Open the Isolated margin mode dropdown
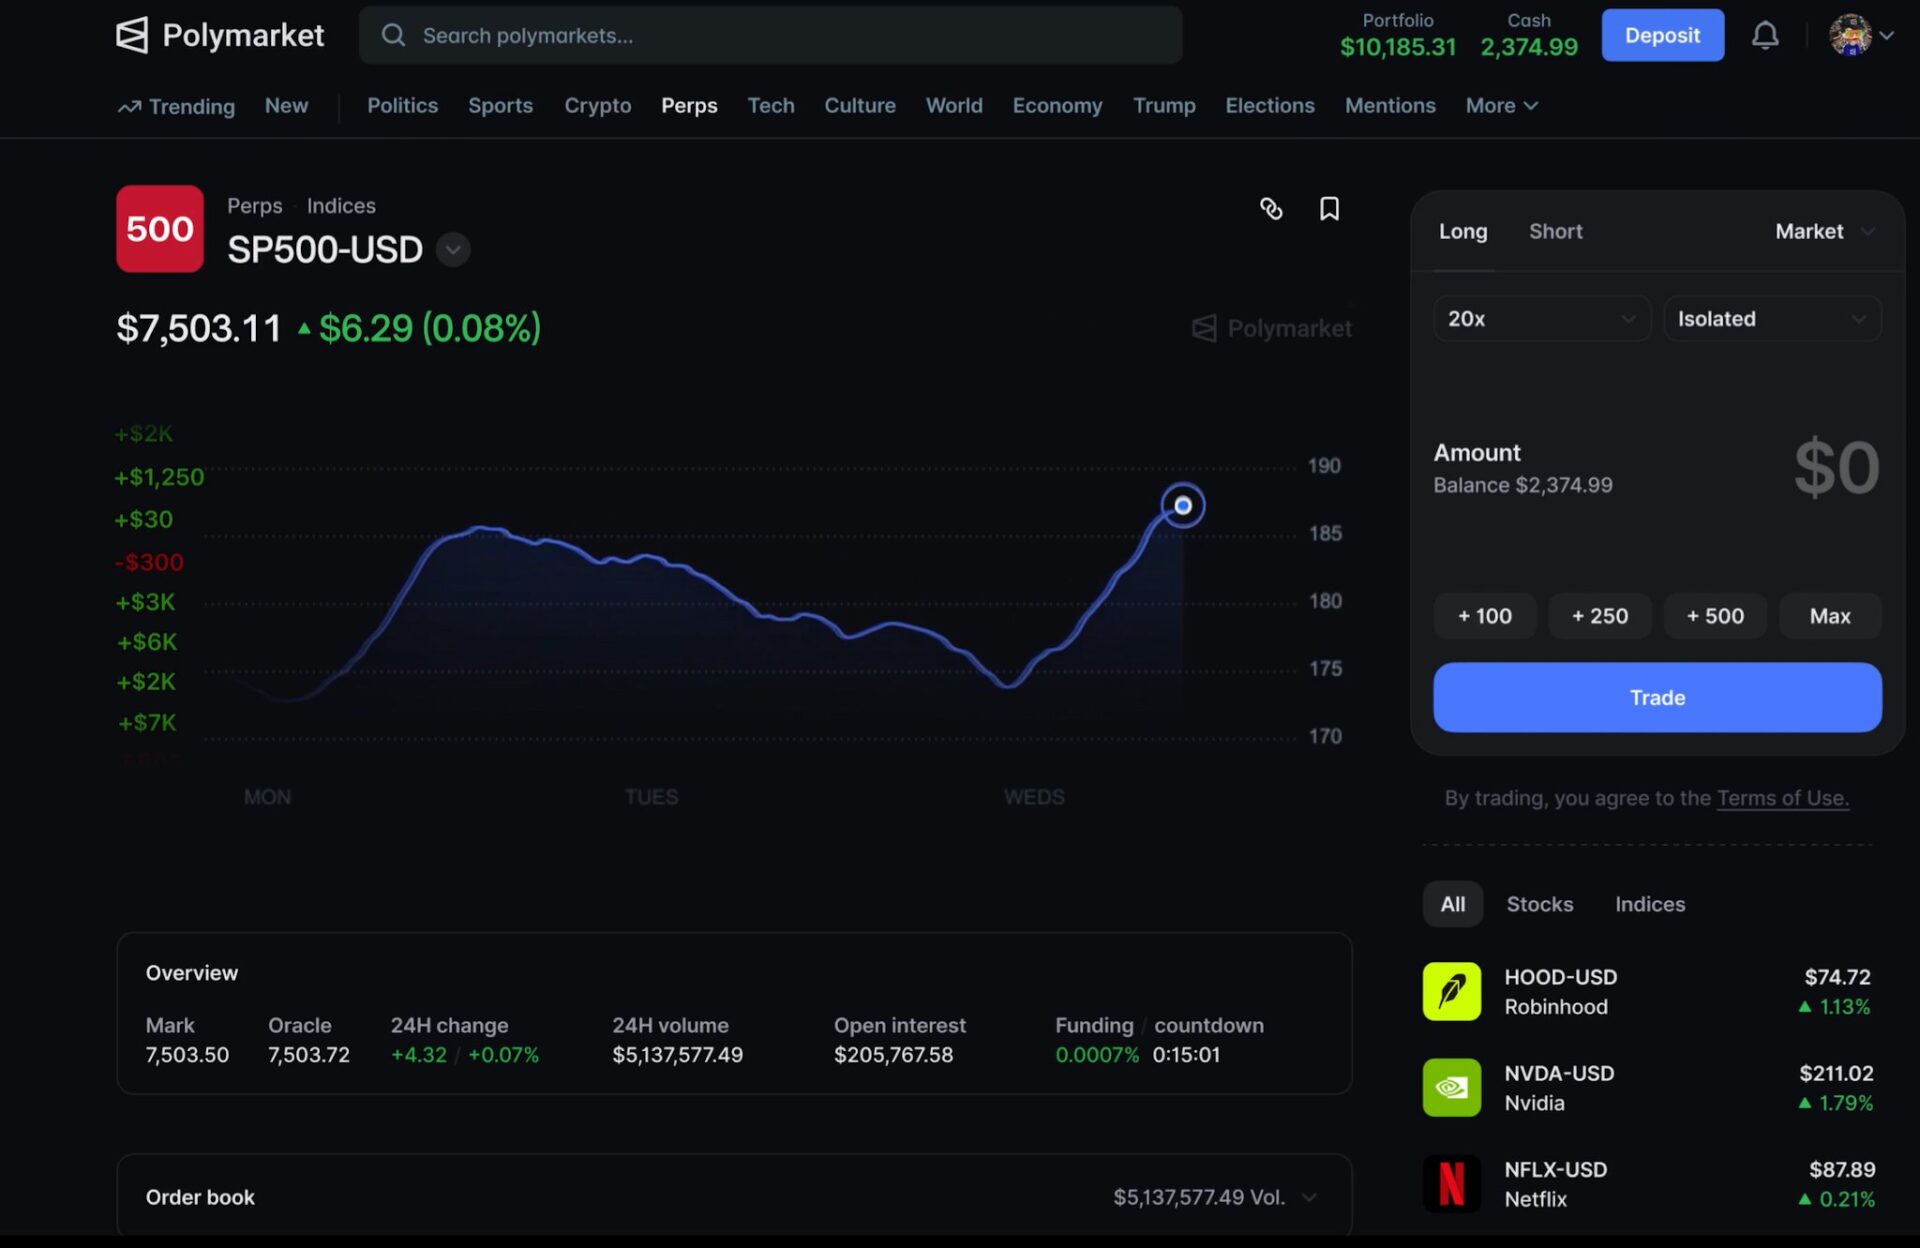The height and width of the screenshot is (1248, 1920). pyautogui.click(x=1772, y=318)
